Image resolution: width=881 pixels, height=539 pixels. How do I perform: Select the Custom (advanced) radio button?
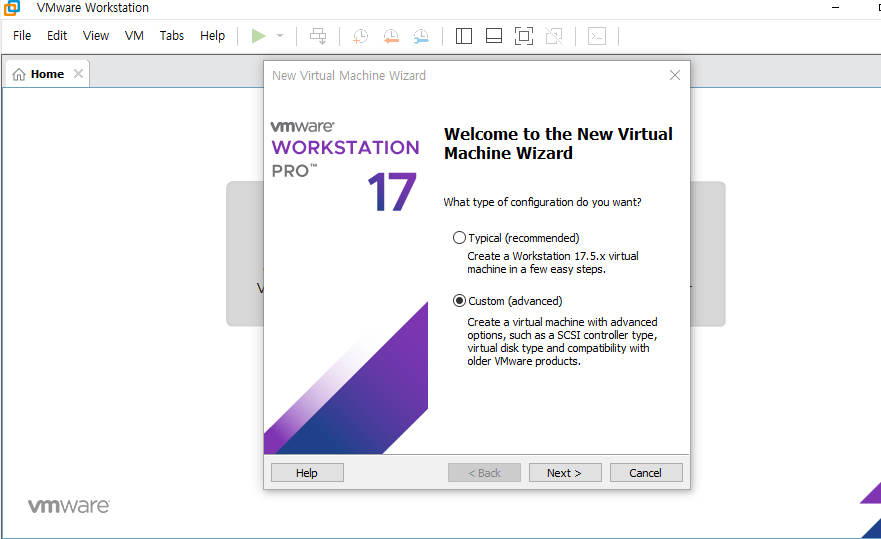(459, 301)
